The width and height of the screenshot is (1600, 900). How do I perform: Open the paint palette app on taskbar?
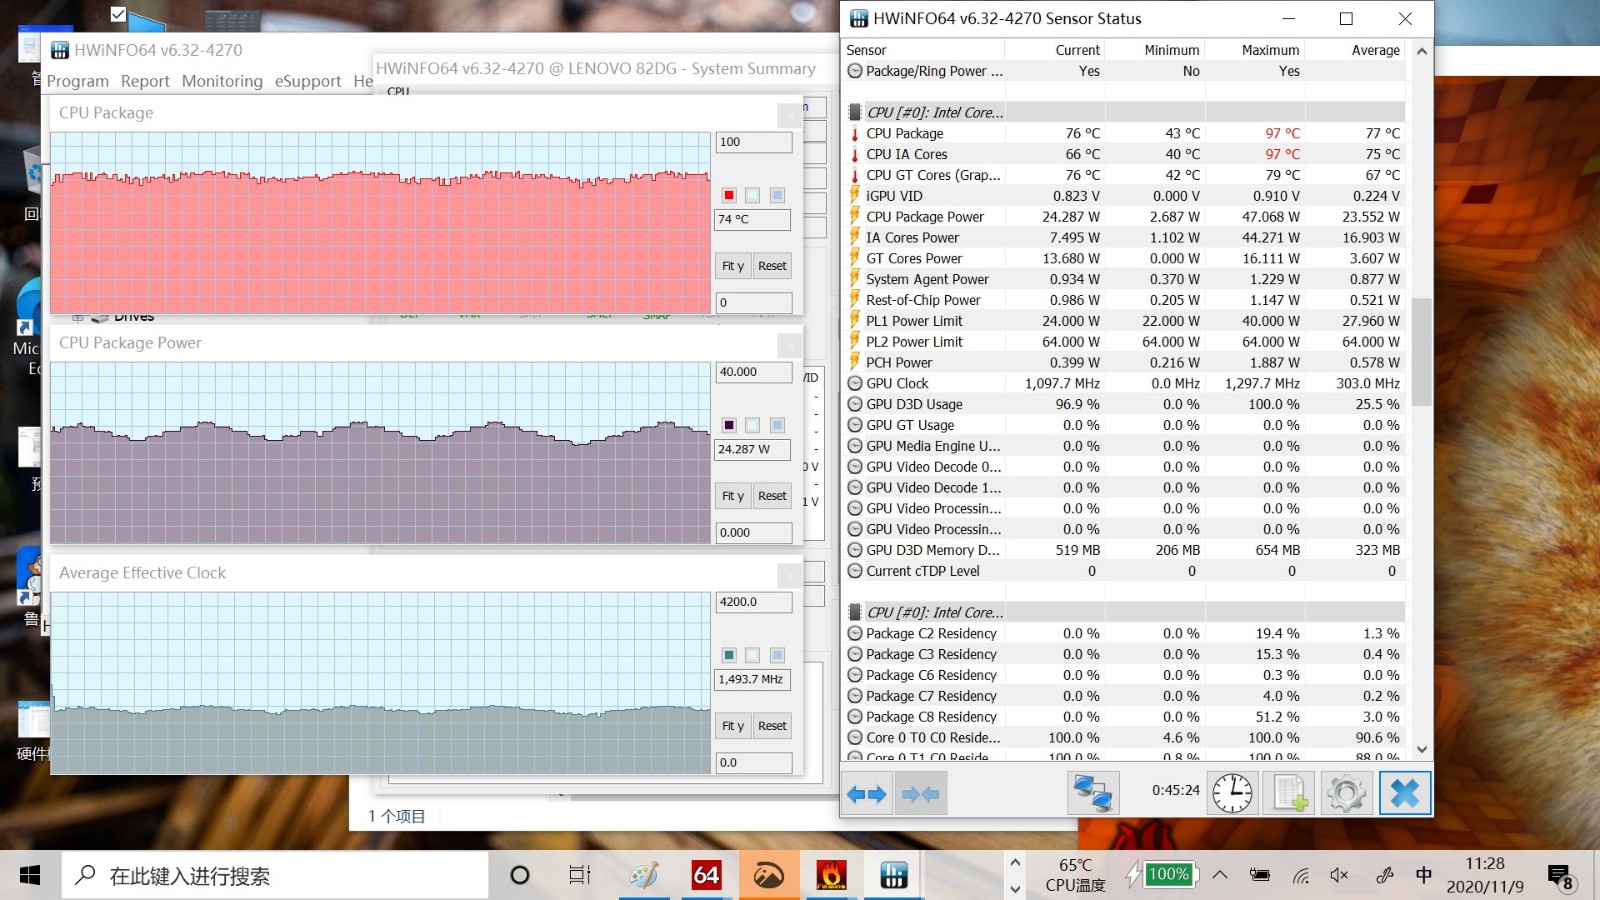pyautogui.click(x=644, y=876)
